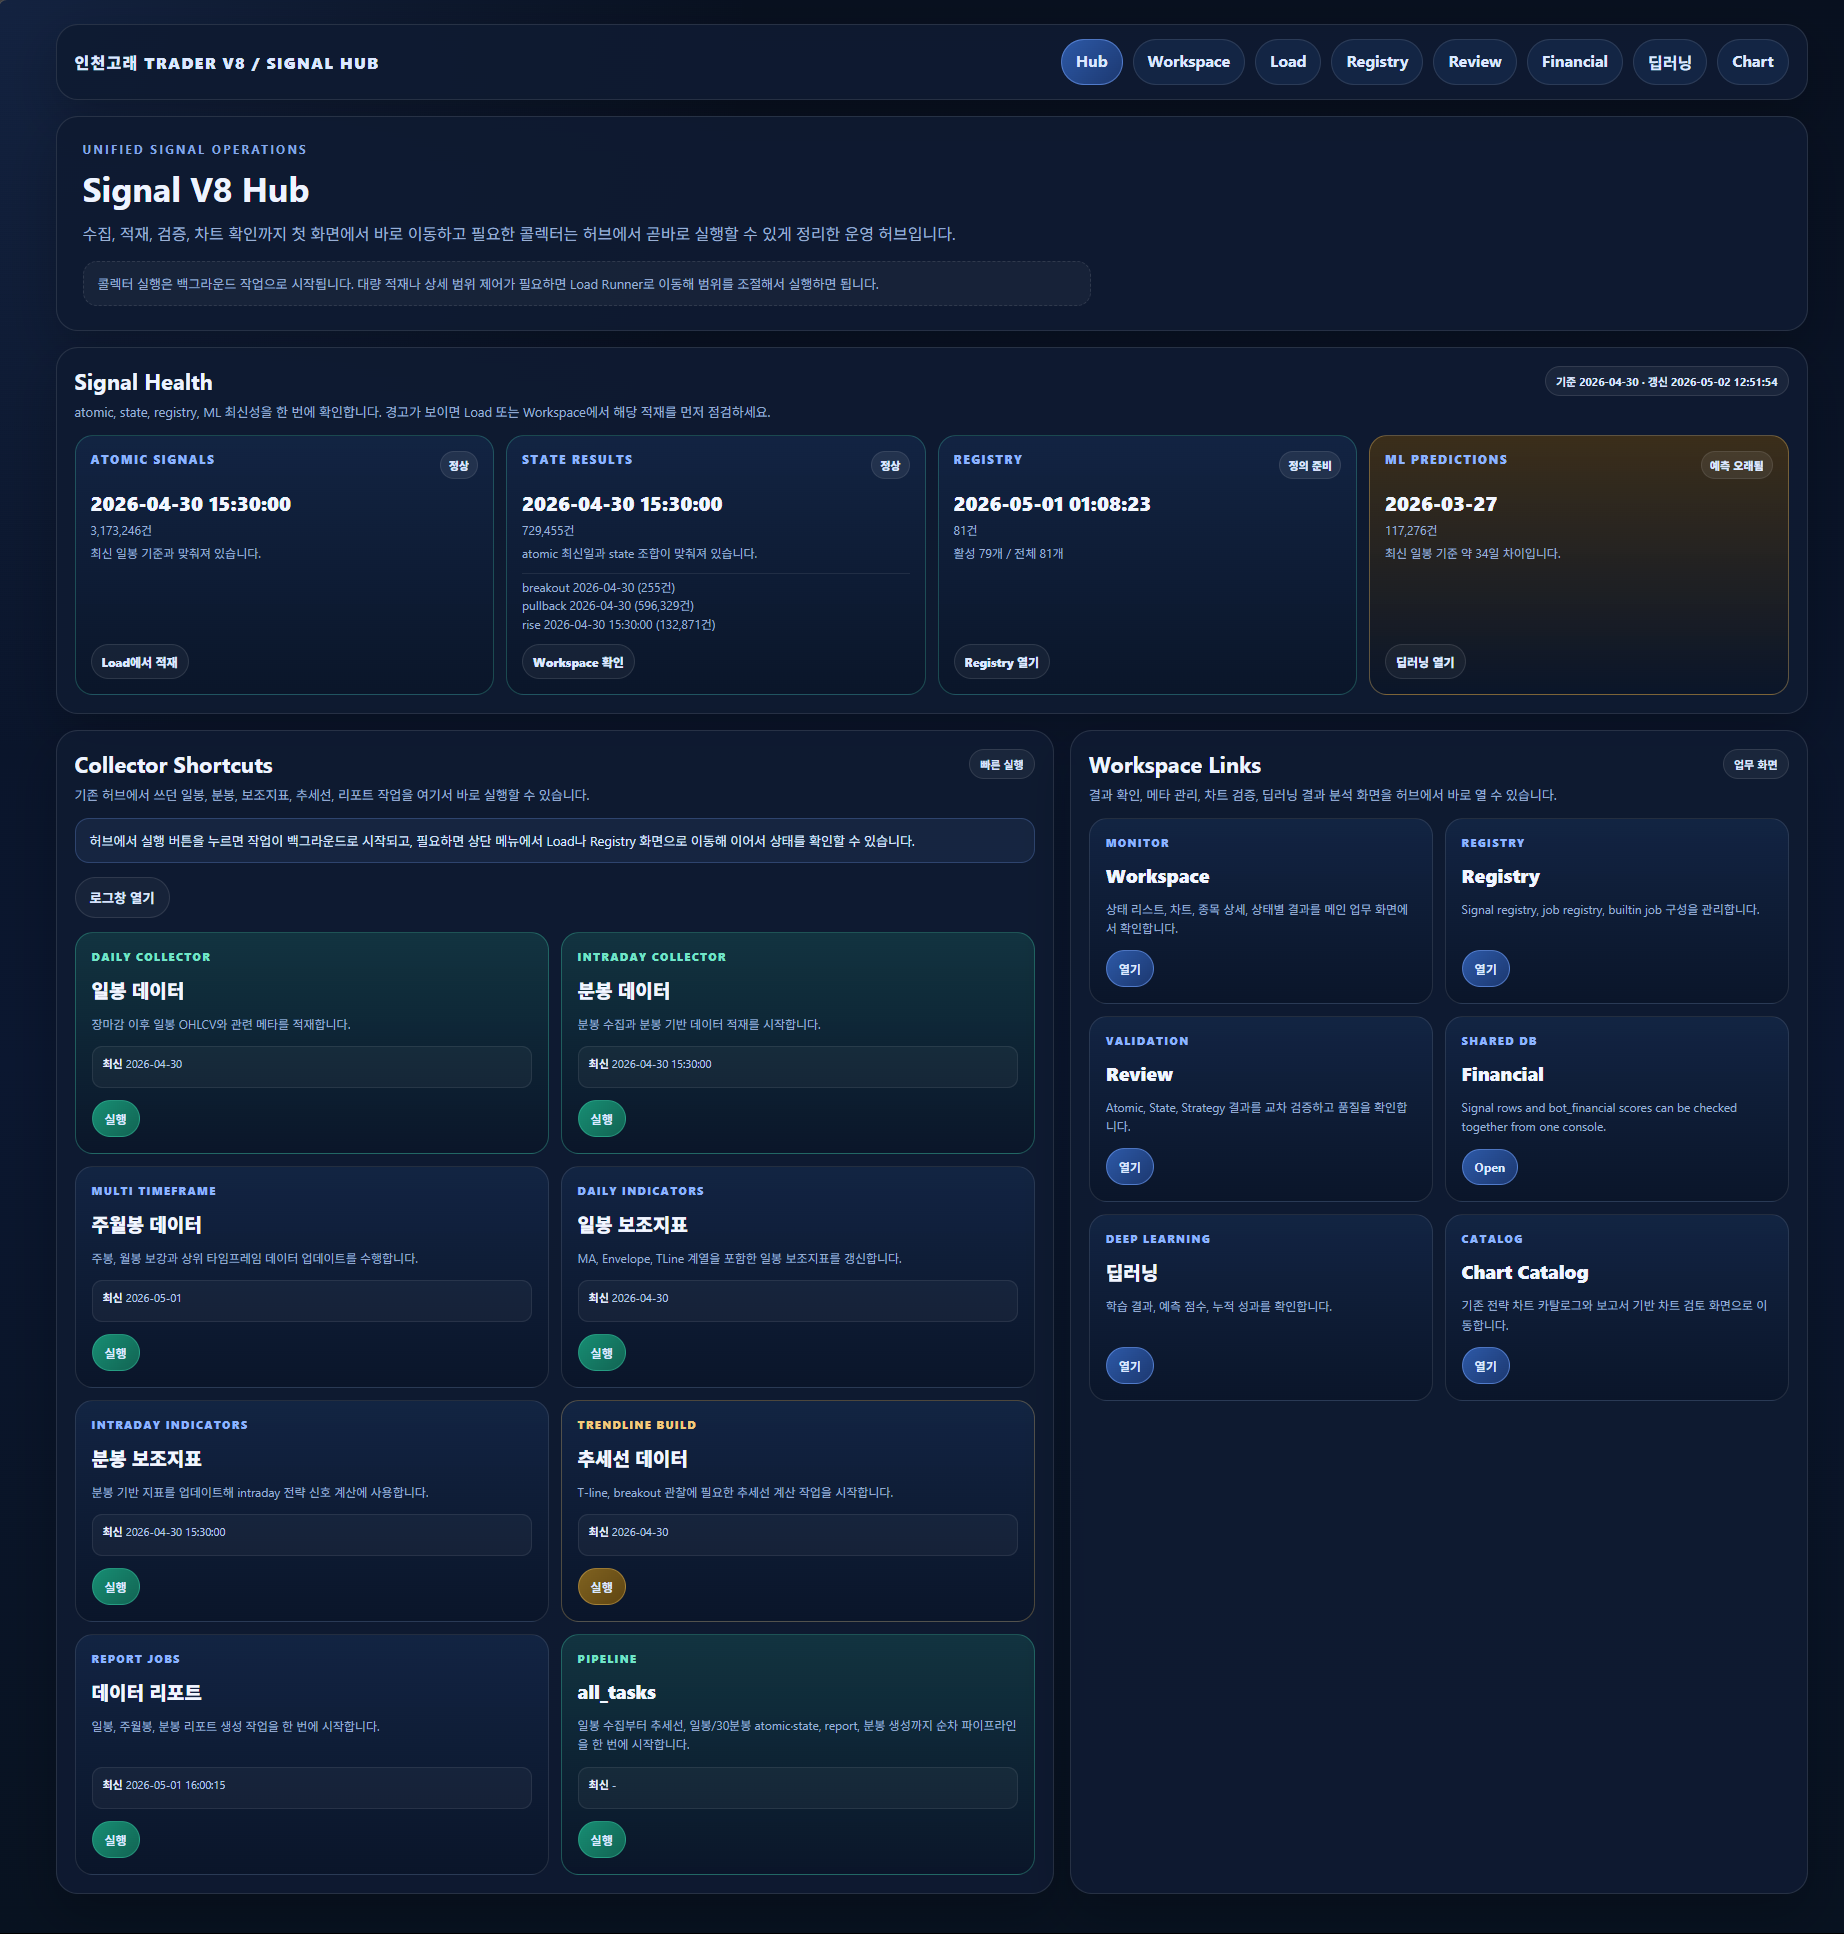The image size is (1844, 1934).
Task: Click the rise 2026-04-30 15:30:00 line
Action: click(x=618, y=625)
